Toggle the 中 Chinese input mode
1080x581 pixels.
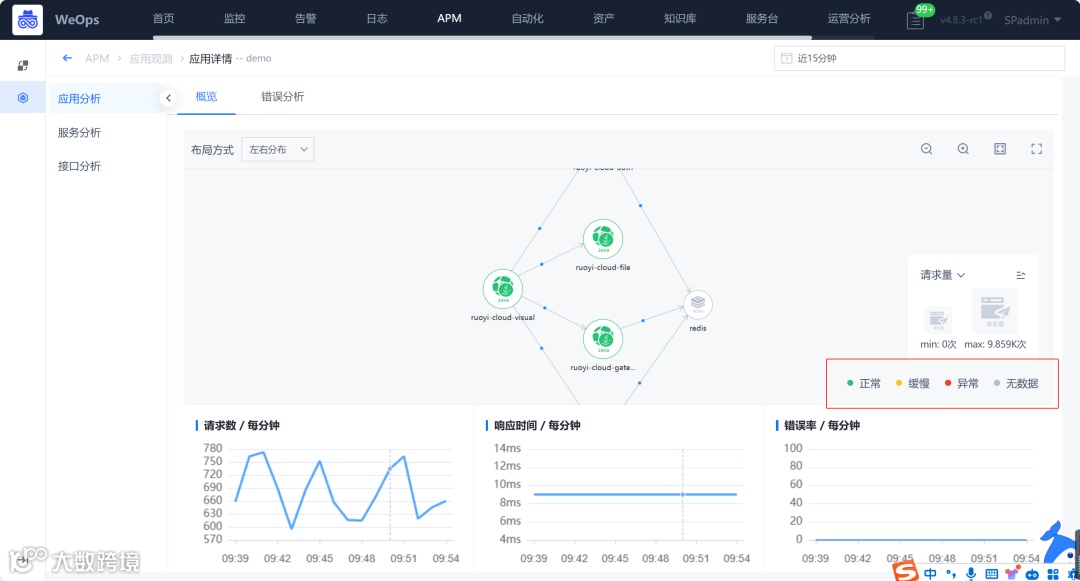tap(931, 573)
